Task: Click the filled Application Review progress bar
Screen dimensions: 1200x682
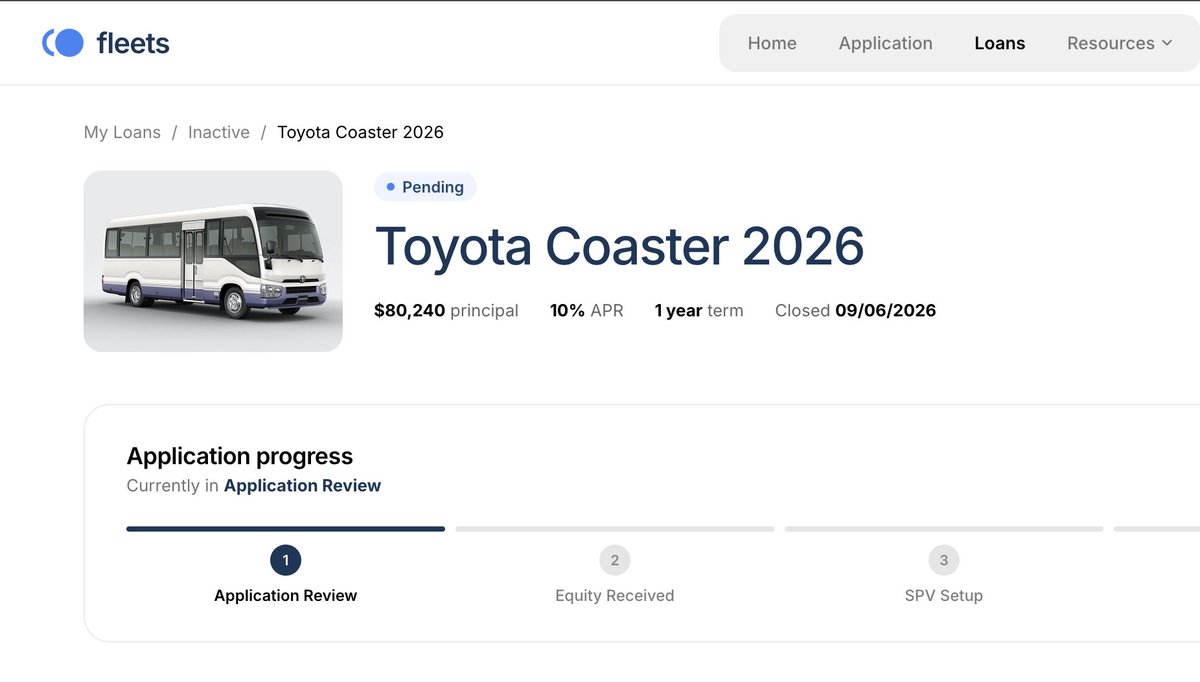Action: tap(285, 529)
